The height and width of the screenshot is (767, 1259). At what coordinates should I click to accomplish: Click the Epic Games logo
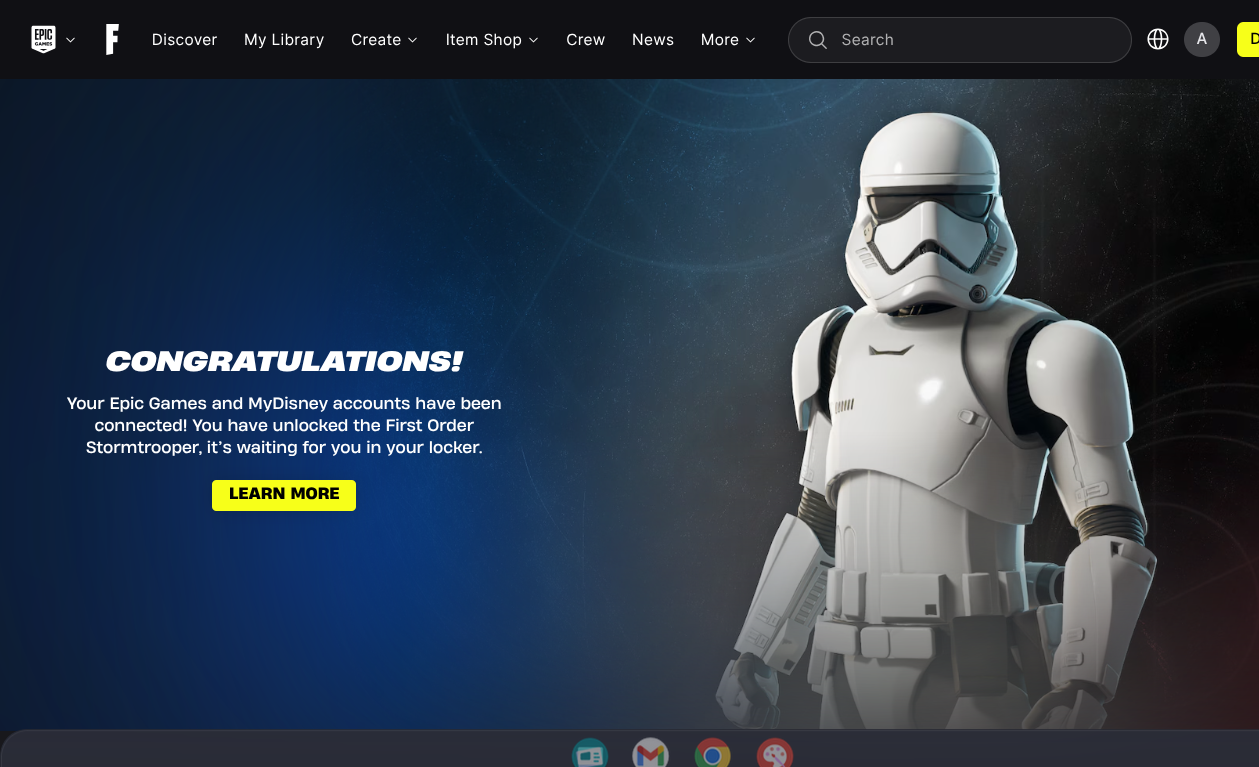(43, 39)
